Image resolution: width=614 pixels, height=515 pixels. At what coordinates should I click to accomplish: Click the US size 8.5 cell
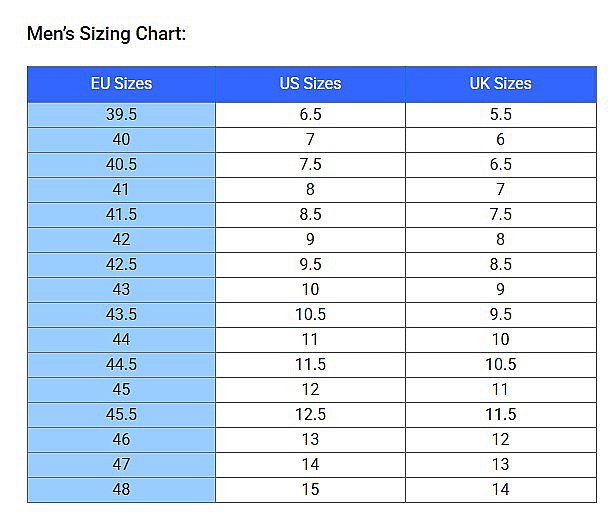point(310,215)
